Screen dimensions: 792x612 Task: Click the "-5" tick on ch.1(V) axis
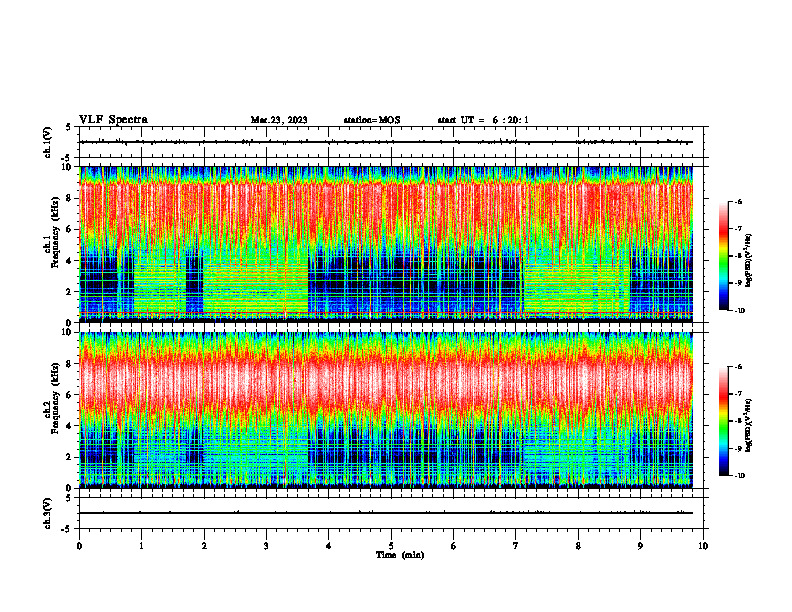66,158
